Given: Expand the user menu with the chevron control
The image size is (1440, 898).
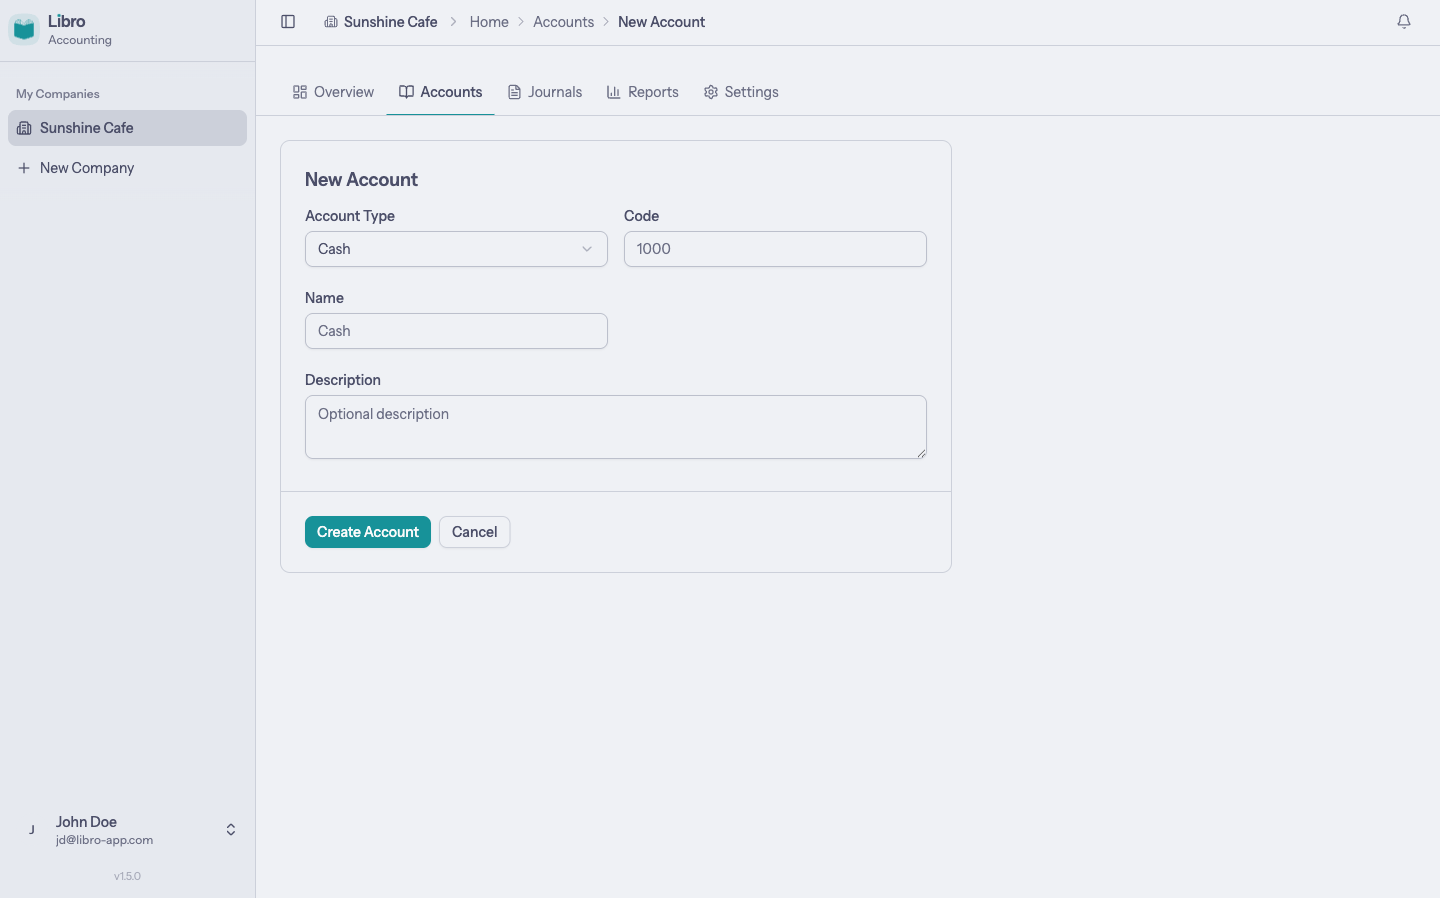Looking at the screenshot, I should coord(230,829).
